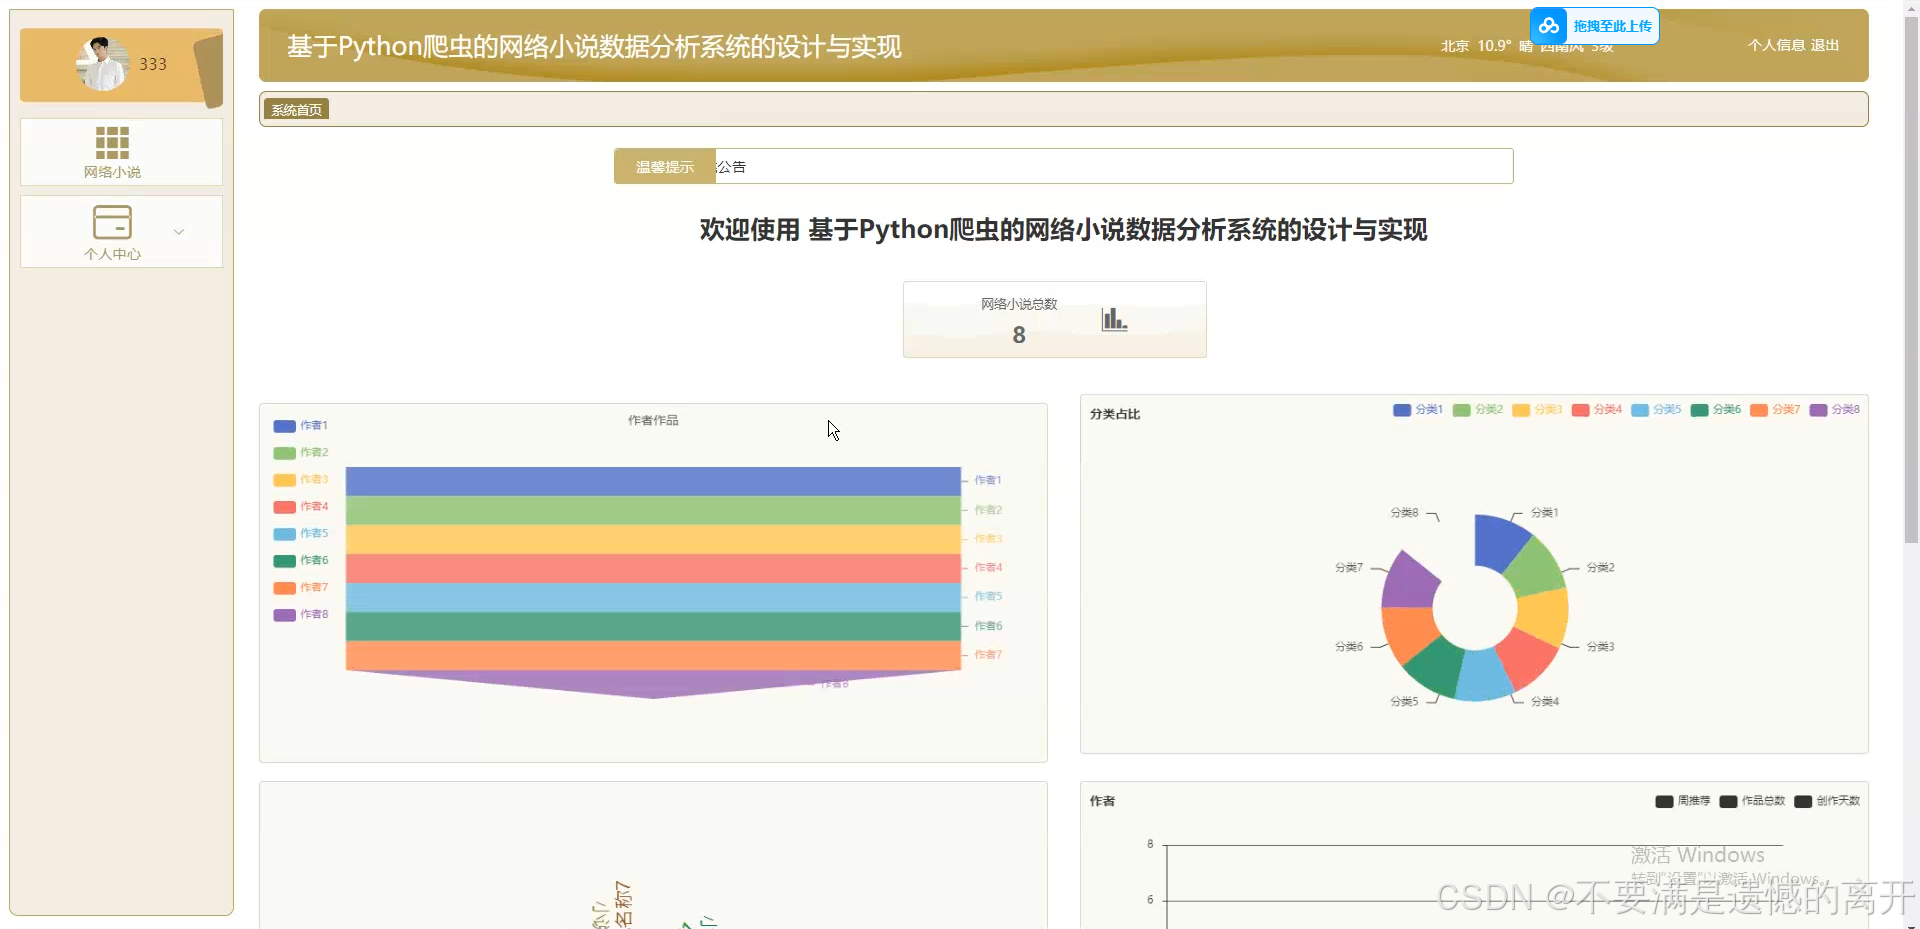
Task: Click the user avatar for 333
Action: click(x=102, y=64)
